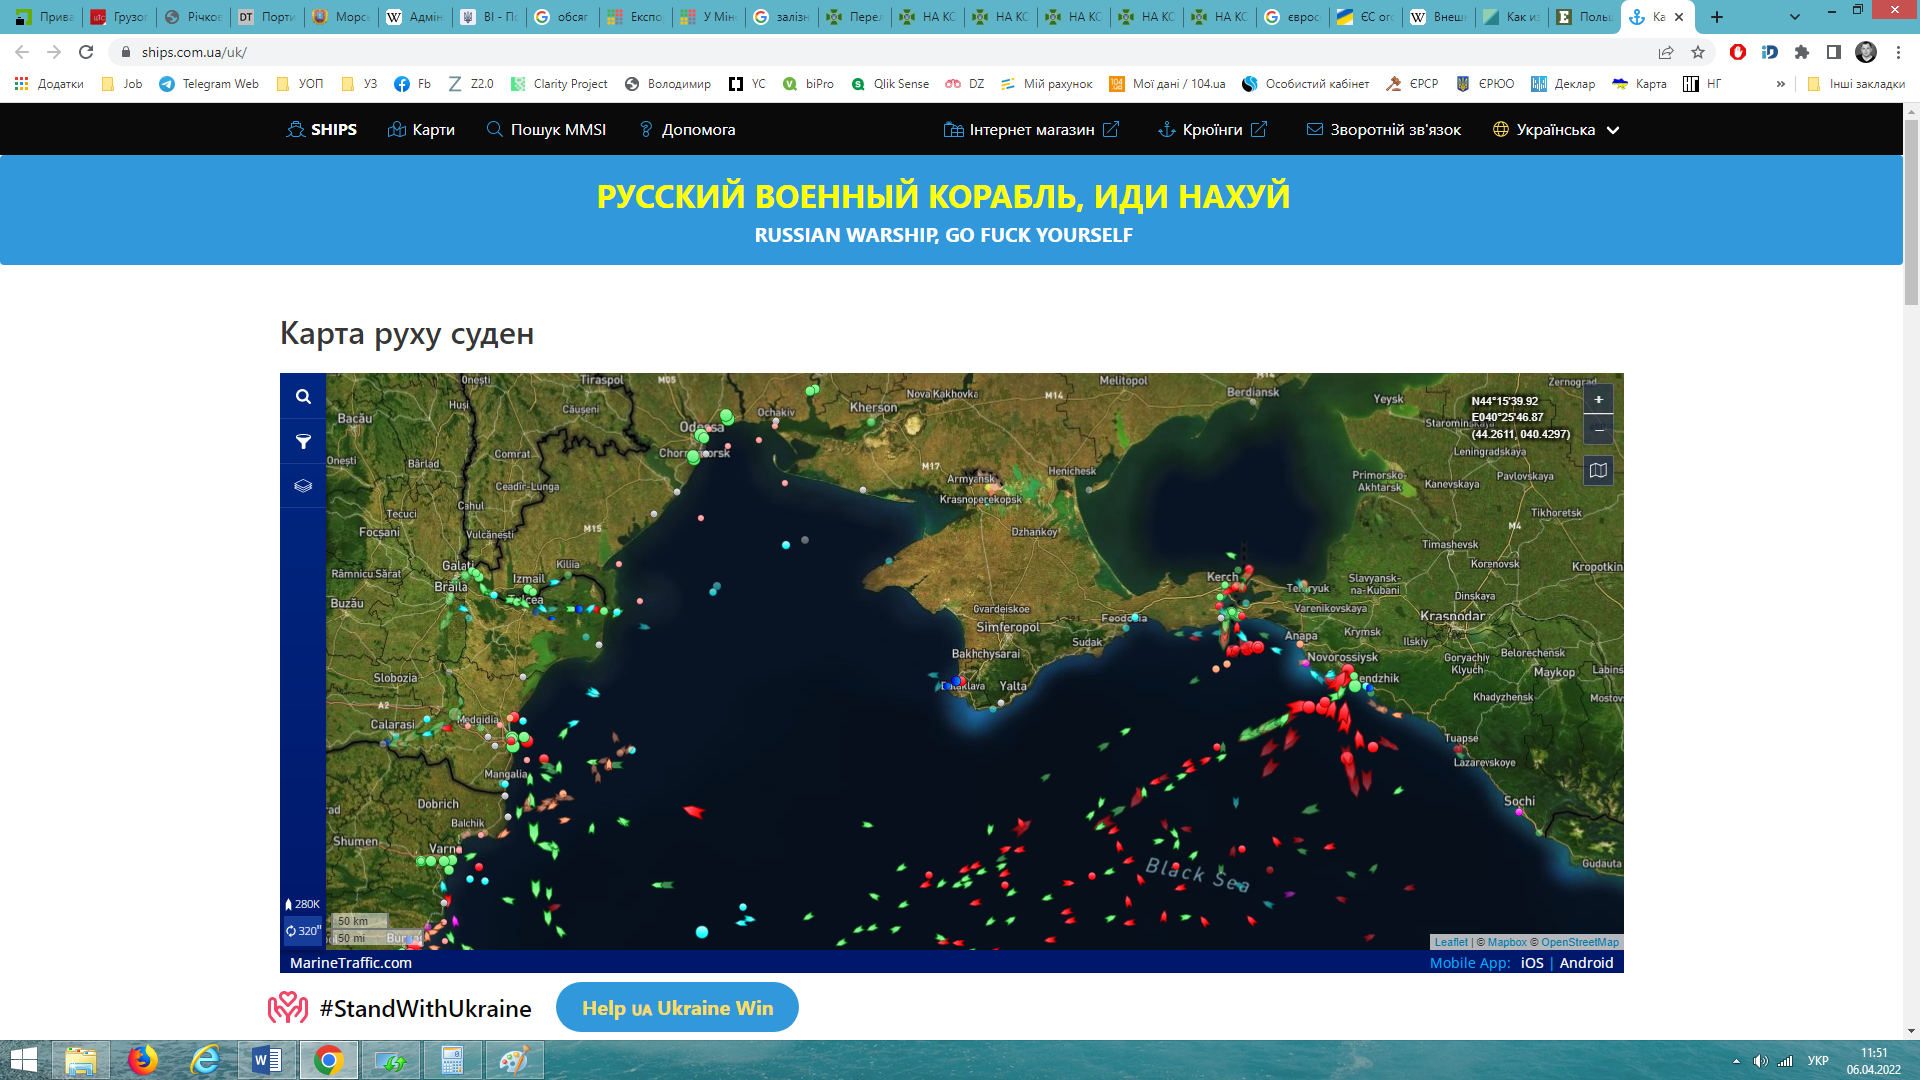Open the map type selector icon
The width and height of the screenshot is (1920, 1080).
coord(1598,470)
